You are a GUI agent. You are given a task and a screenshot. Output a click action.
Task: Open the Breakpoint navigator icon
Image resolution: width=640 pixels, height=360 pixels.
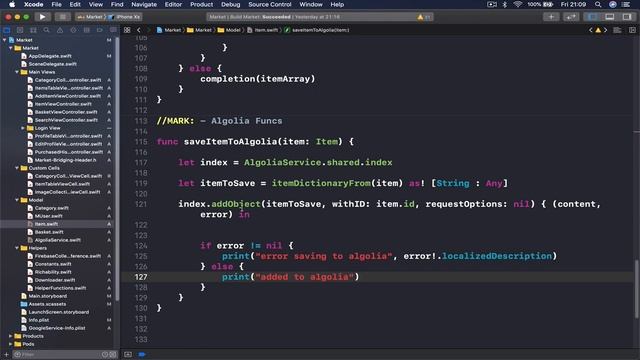tap(100, 30)
